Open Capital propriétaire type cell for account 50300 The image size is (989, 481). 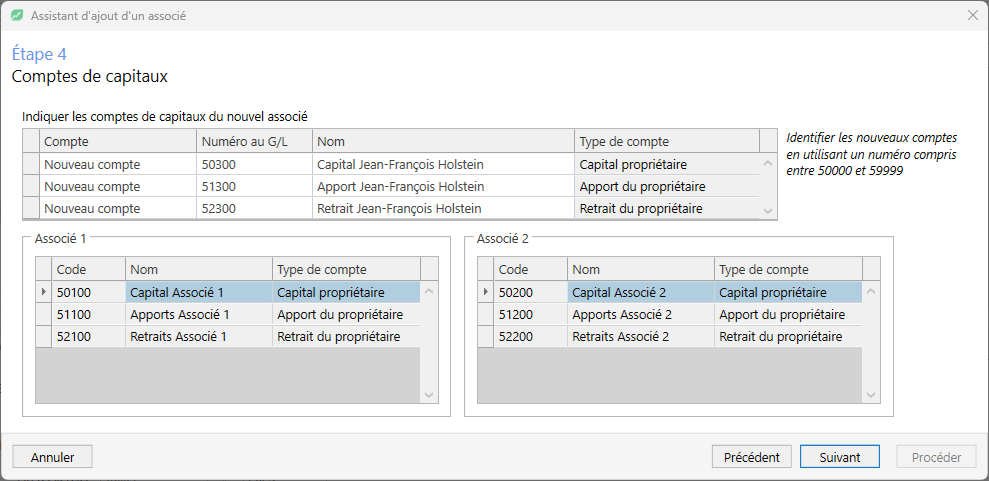click(x=667, y=165)
